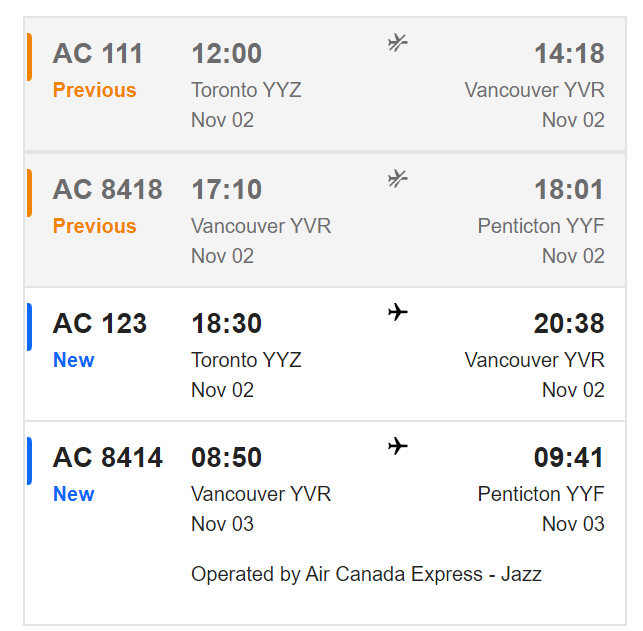Select Penticton YYF destination on Nov 03 flight

541,494
